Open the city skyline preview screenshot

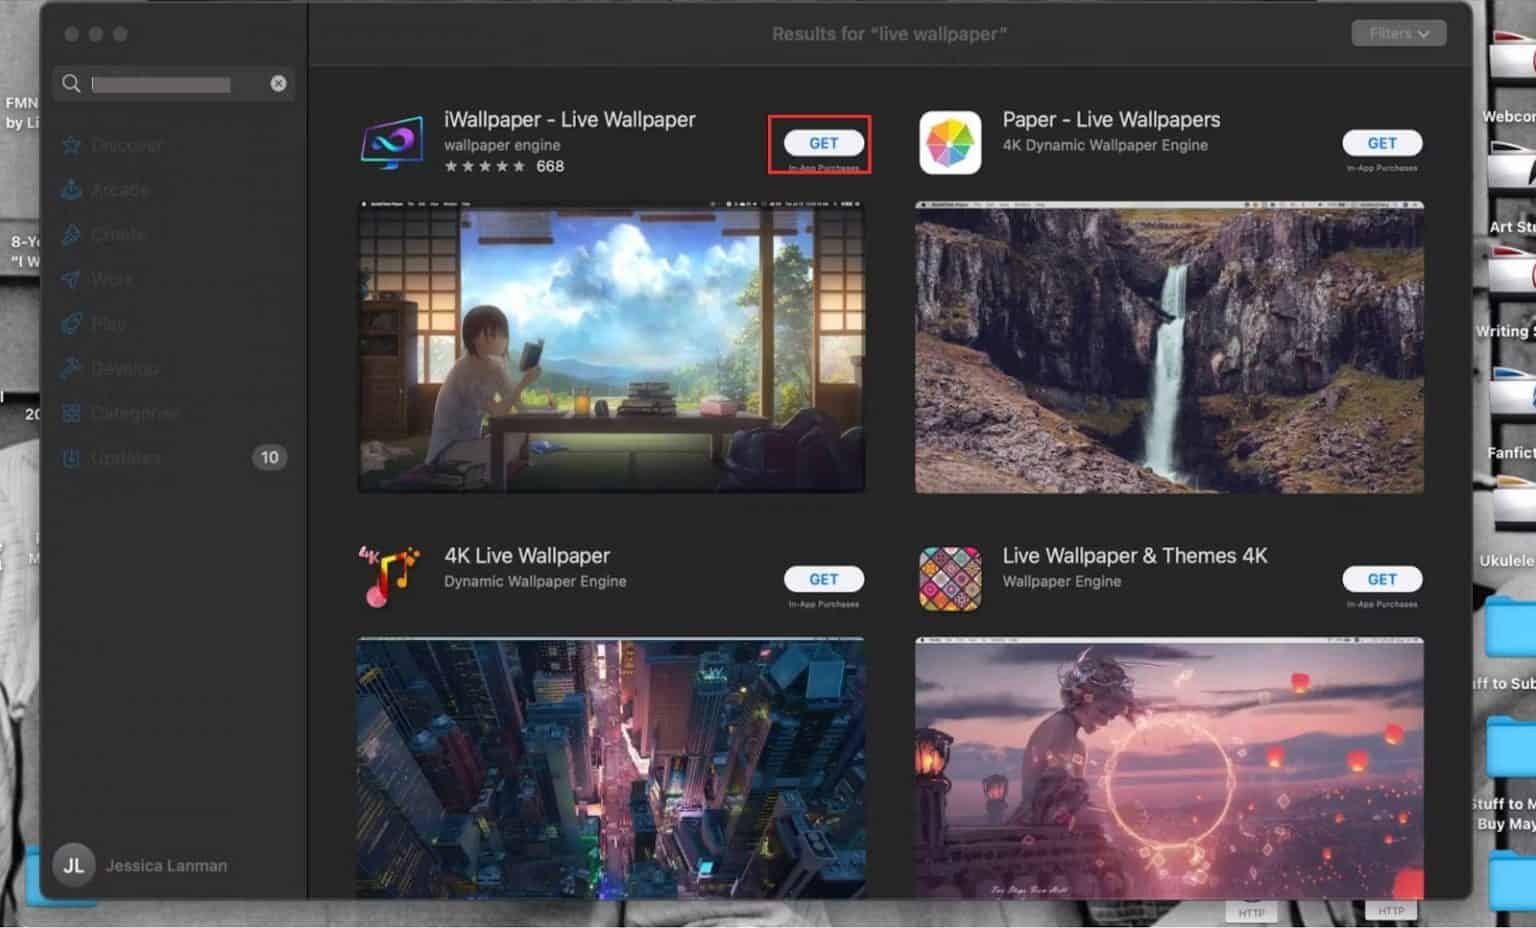[611, 766]
